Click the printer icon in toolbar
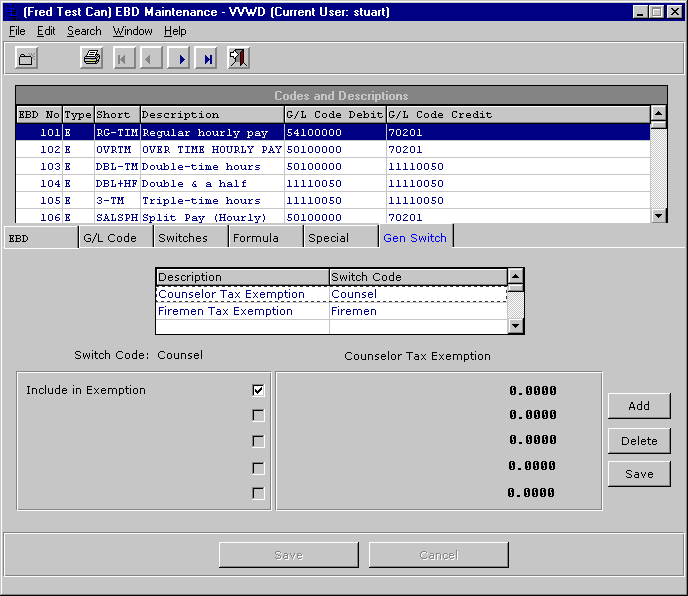 click(92, 59)
